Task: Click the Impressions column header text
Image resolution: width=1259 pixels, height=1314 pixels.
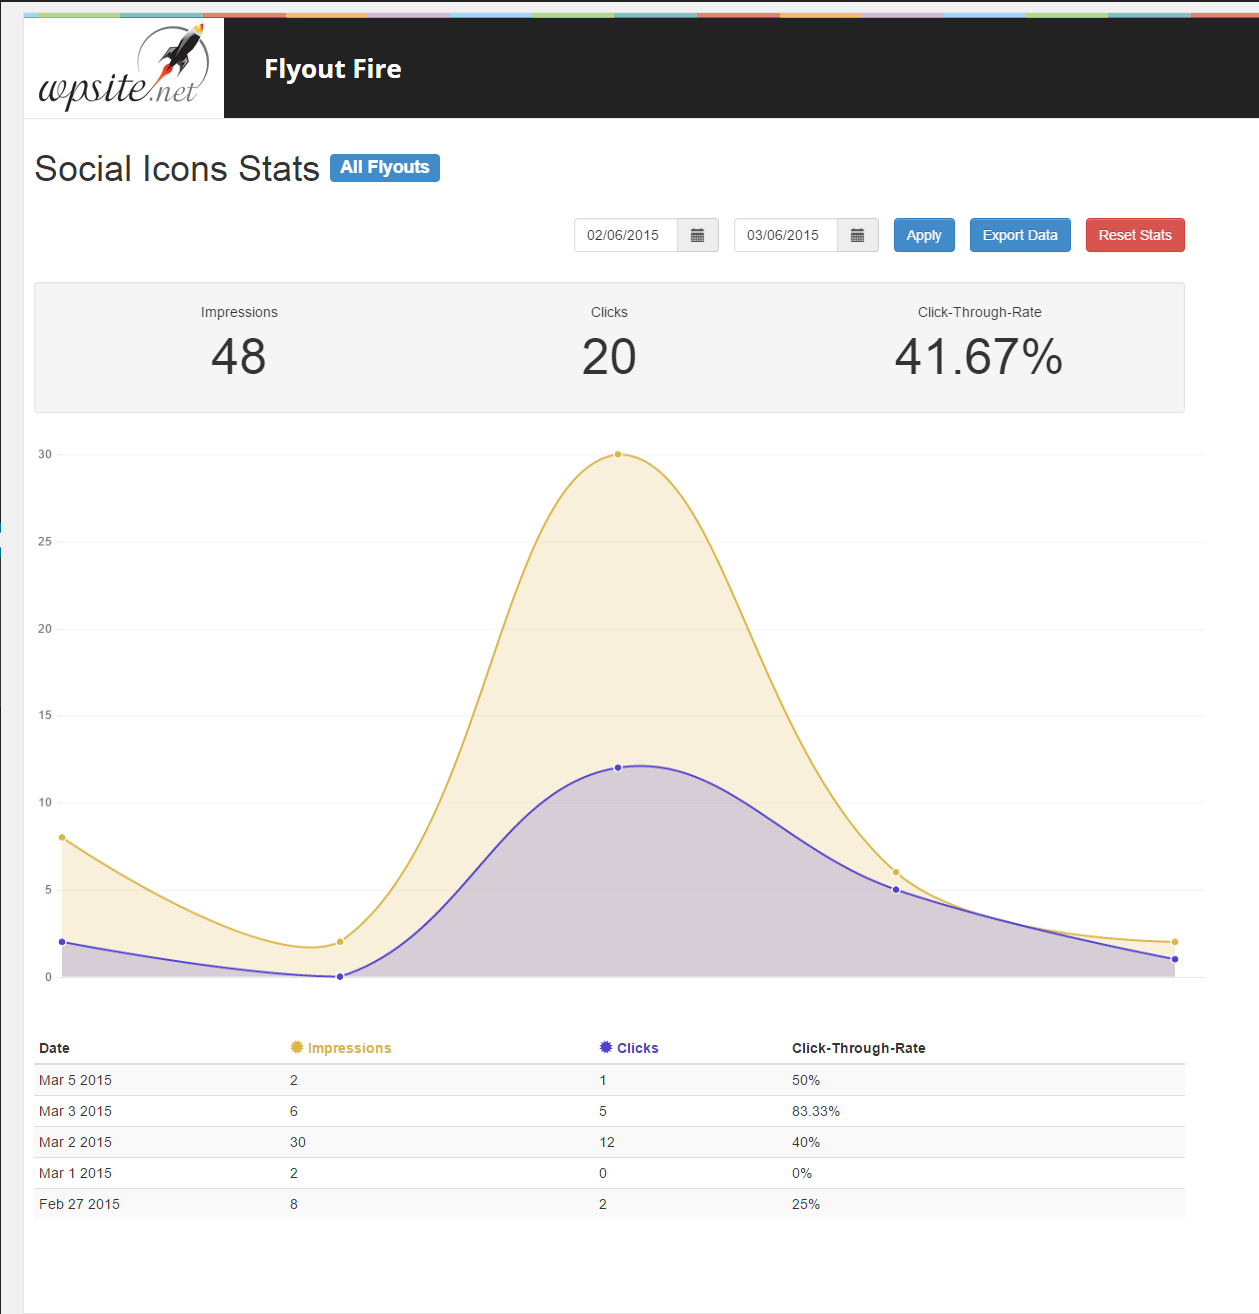Action: (349, 1048)
